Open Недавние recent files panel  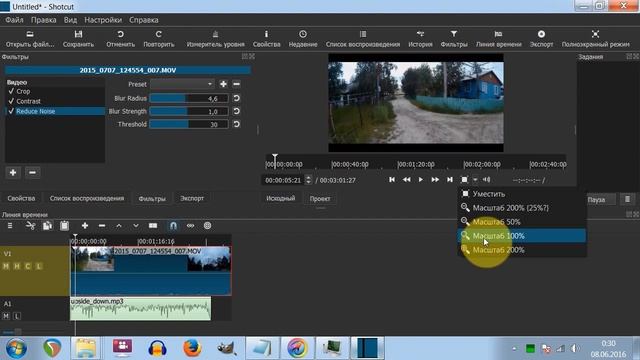pyautogui.click(x=303, y=39)
